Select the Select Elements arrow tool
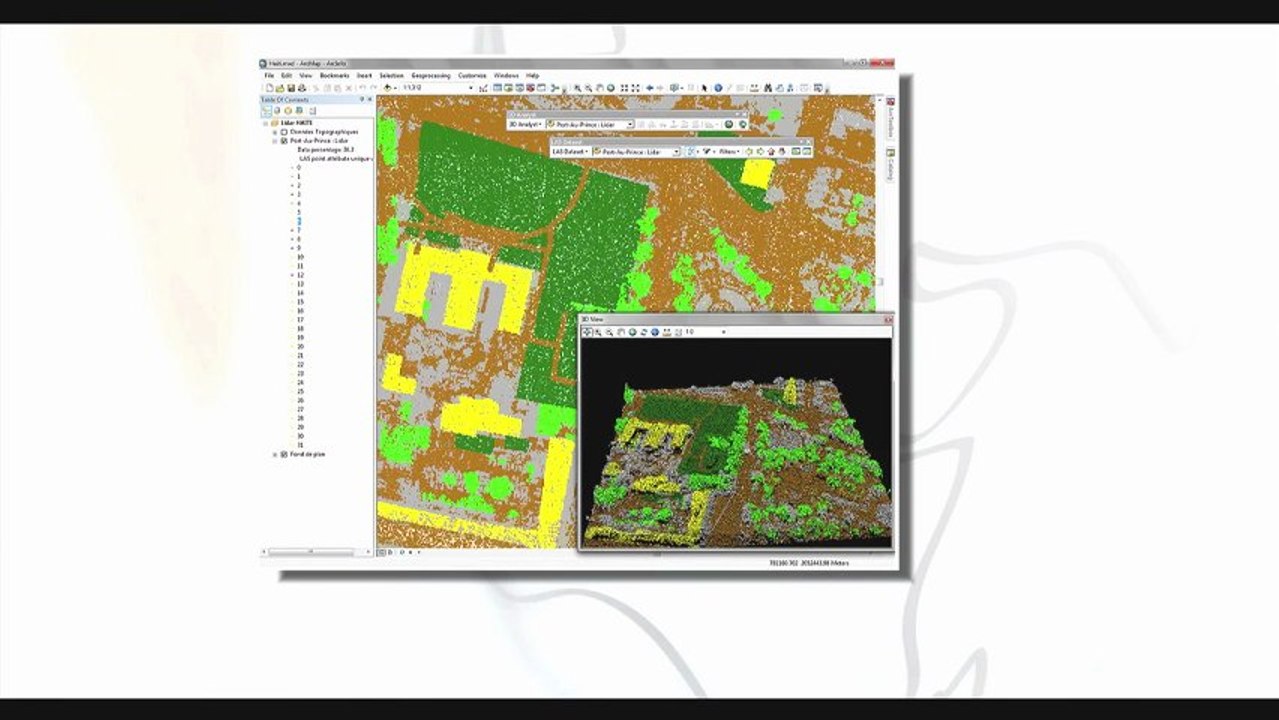 (x=704, y=88)
